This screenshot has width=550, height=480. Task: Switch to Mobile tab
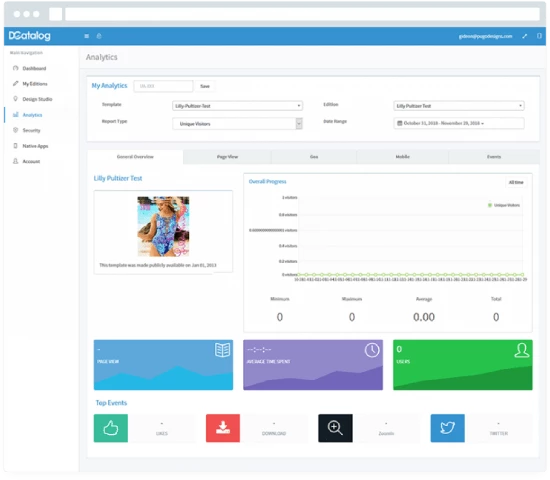pos(403,157)
